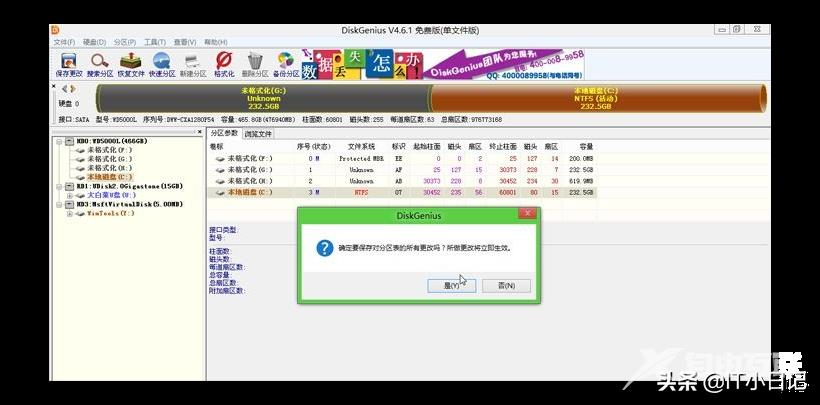Click the HD3 MsftVirtualDisk icon in tree
Viewport: 820px width, 405px height.
[69, 204]
